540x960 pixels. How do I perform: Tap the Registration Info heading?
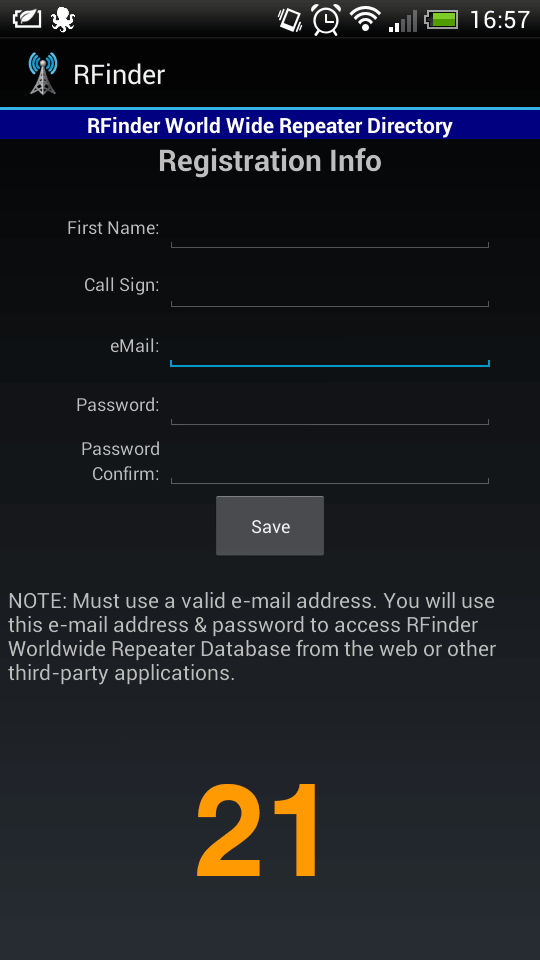pos(270,161)
